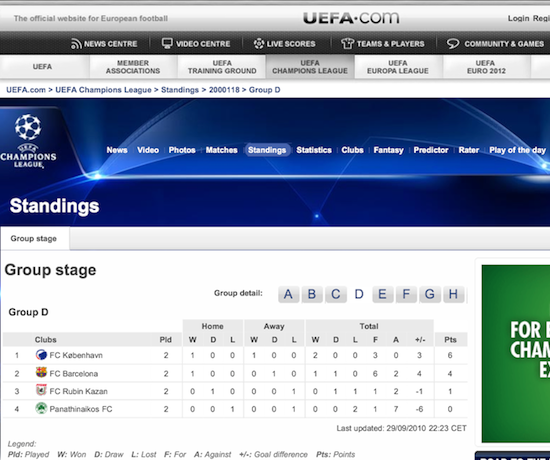
Task: Show Group G detail
Action: pyautogui.click(x=429, y=294)
